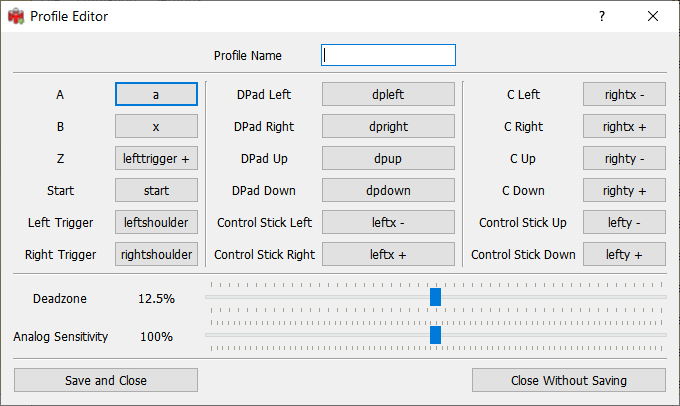Click the Start mapping button
This screenshot has width=680, height=406.
(156, 190)
